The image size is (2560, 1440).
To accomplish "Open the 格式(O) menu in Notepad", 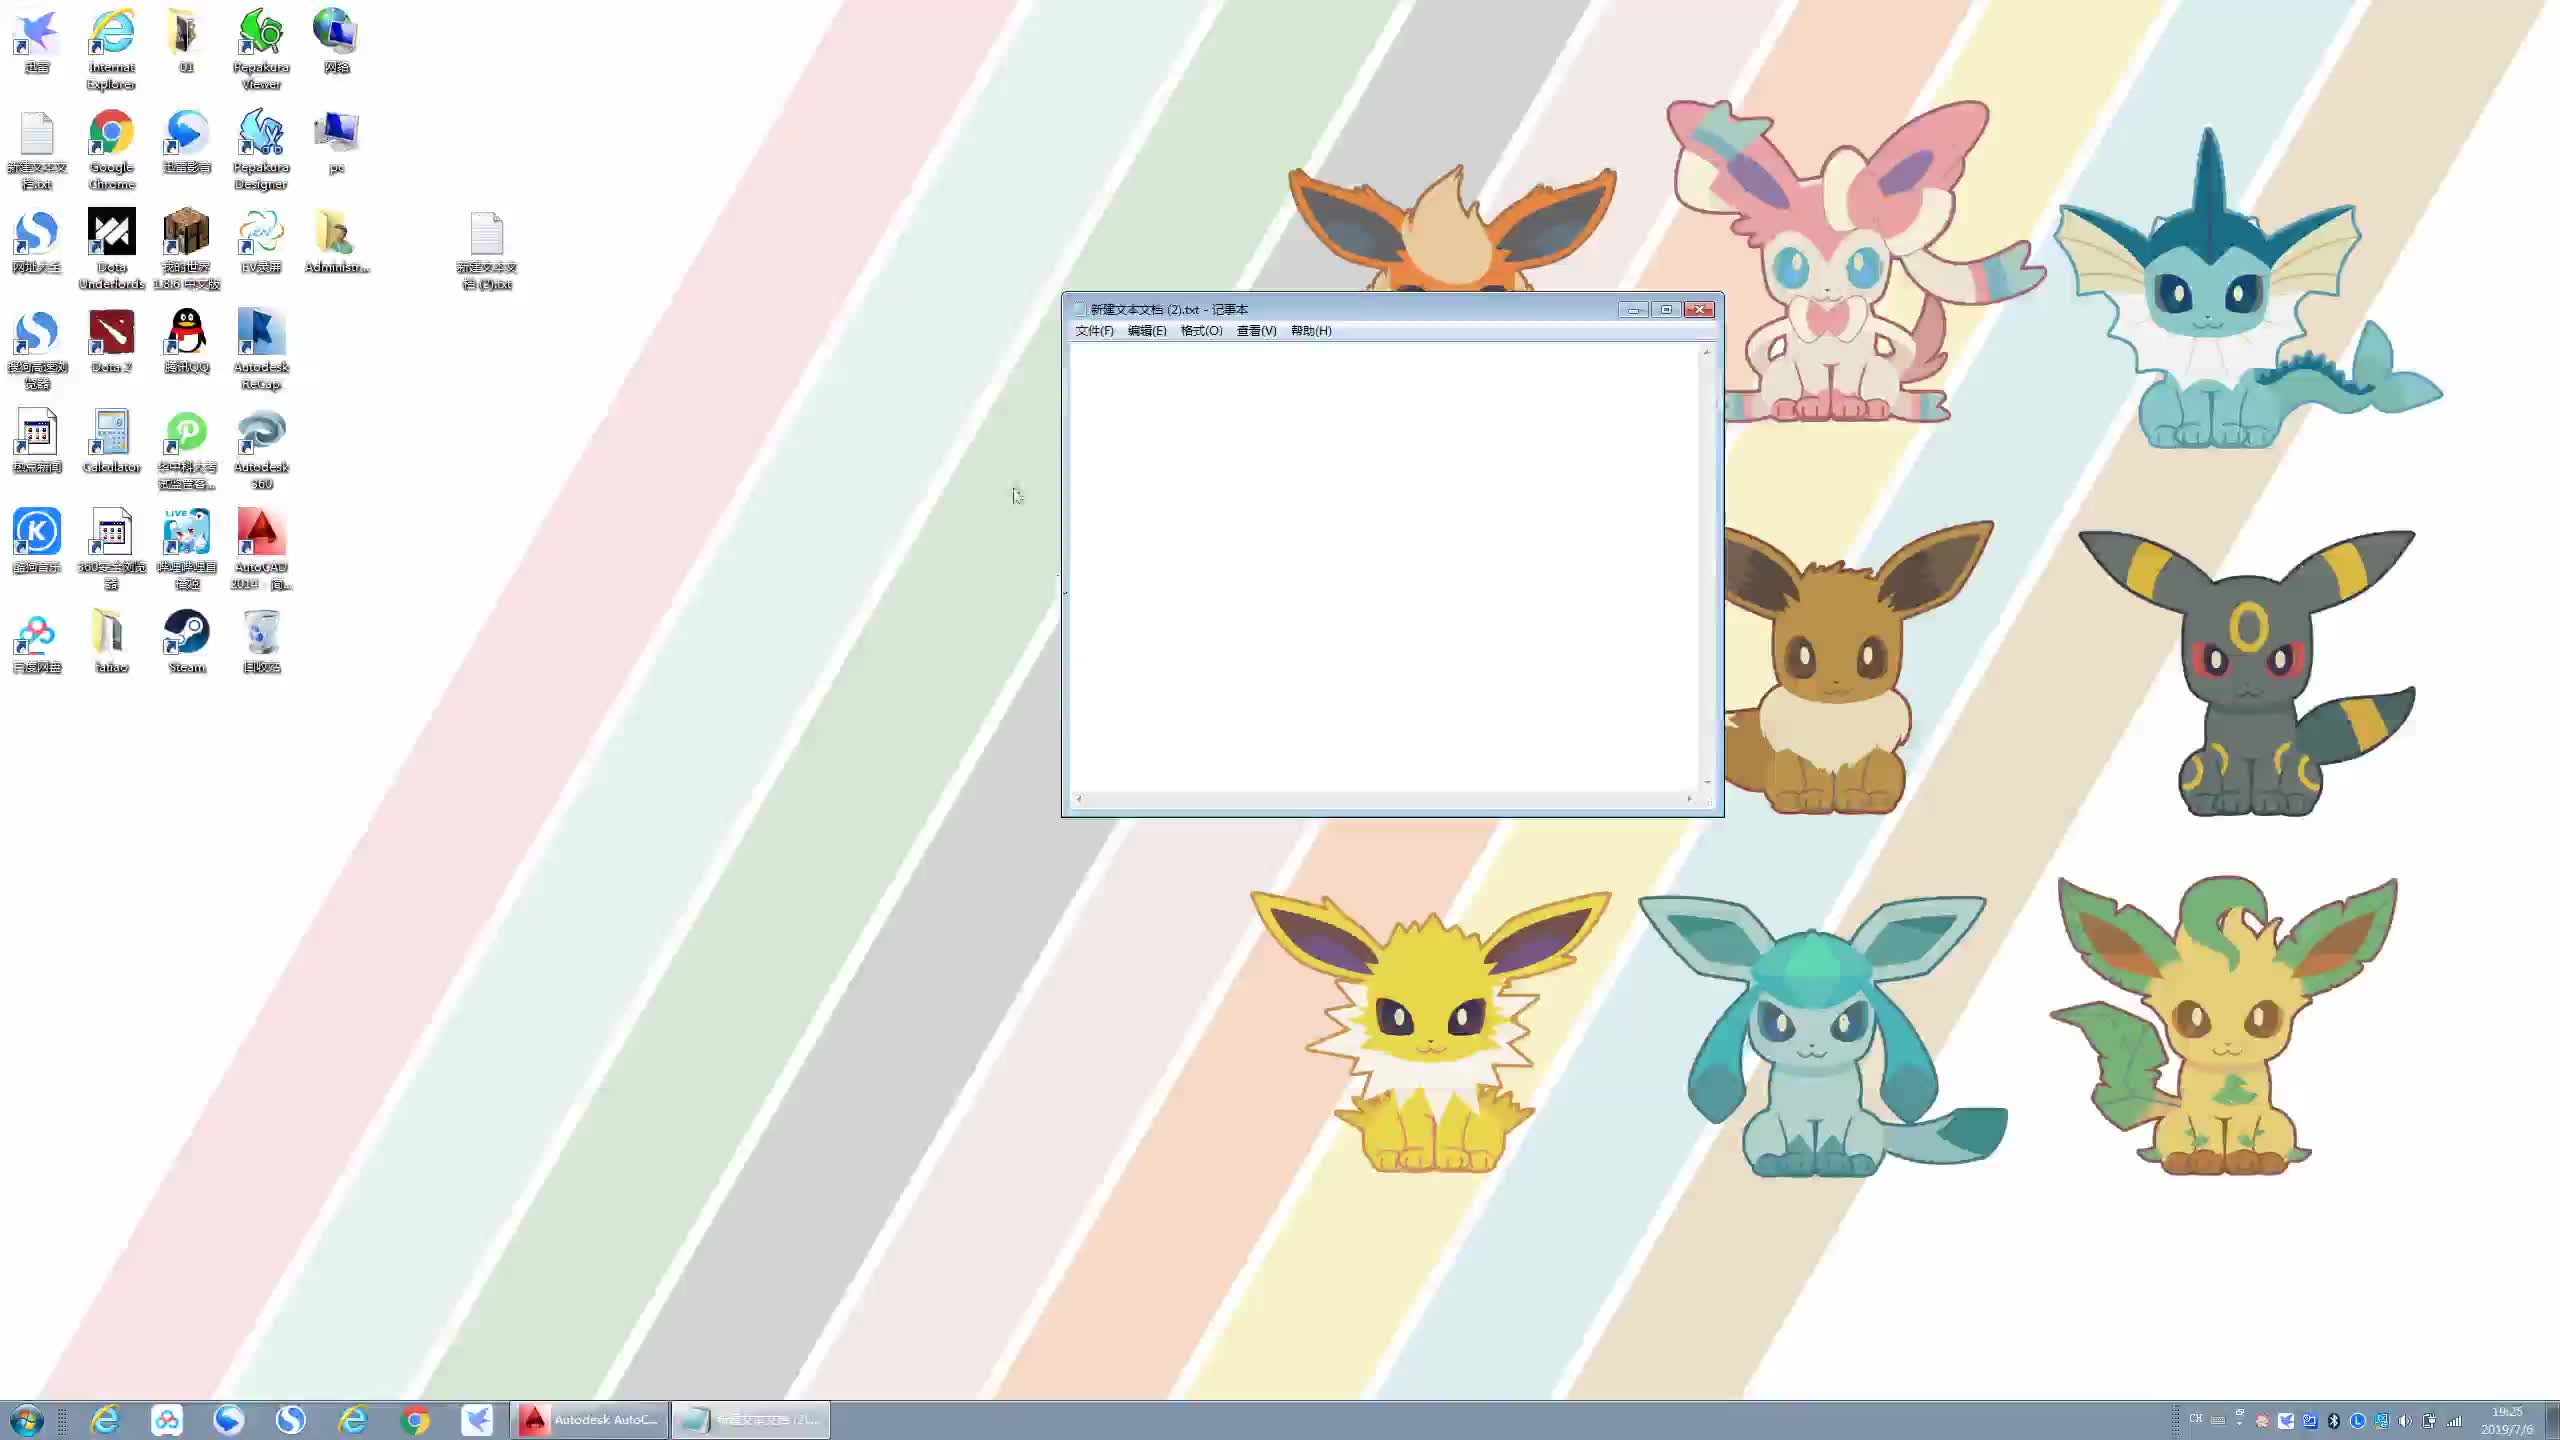I will (x=1201, y=331).
